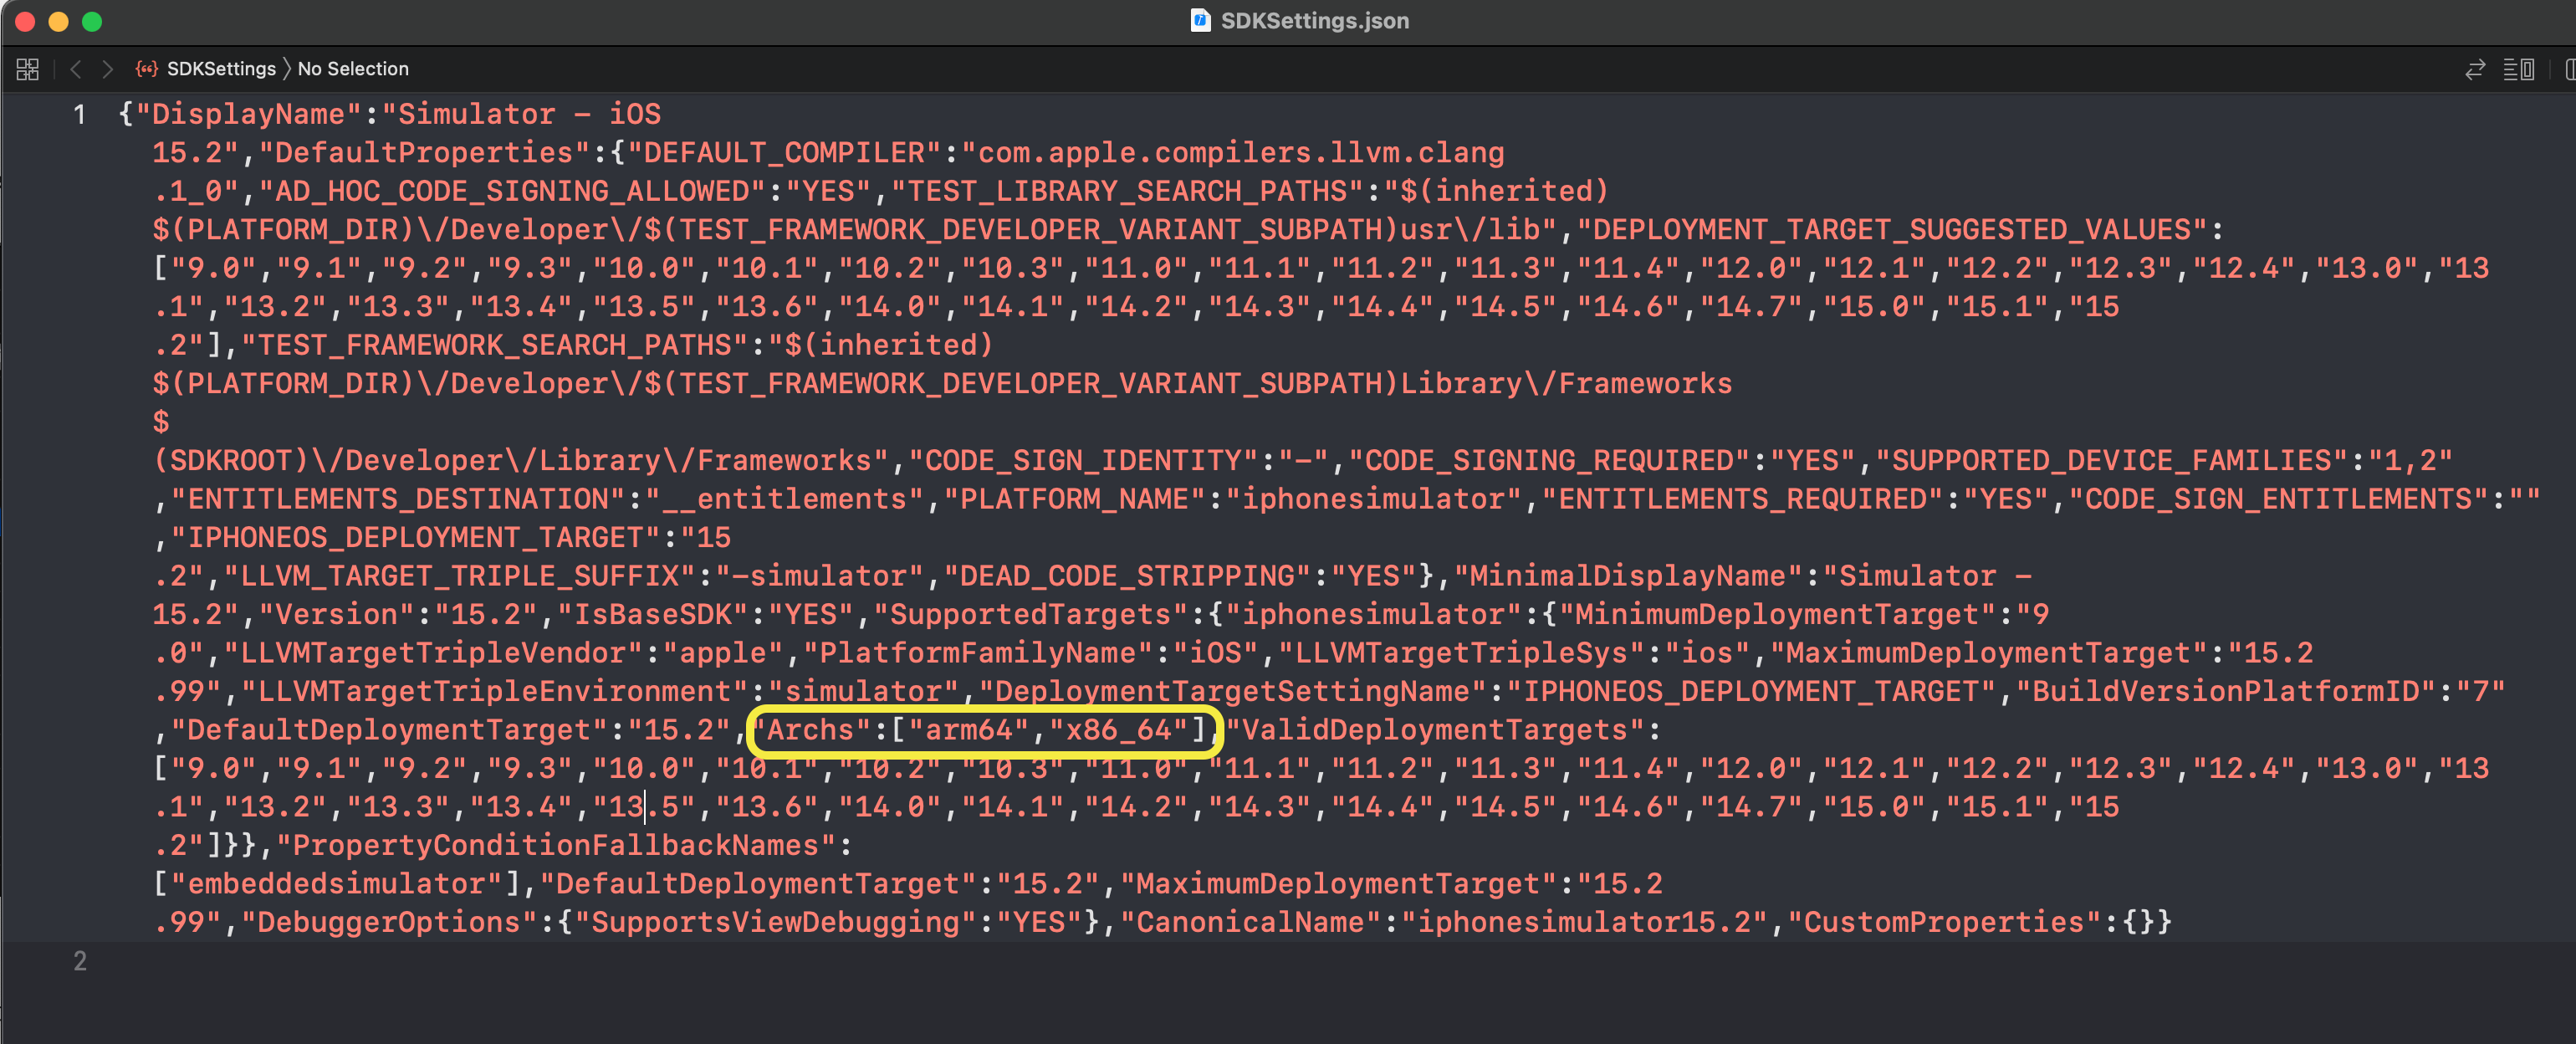This screenshot has height=1044, width=2576.
Task: Enable code review with the arrows icon
Action: click(x=2474, y=69)
